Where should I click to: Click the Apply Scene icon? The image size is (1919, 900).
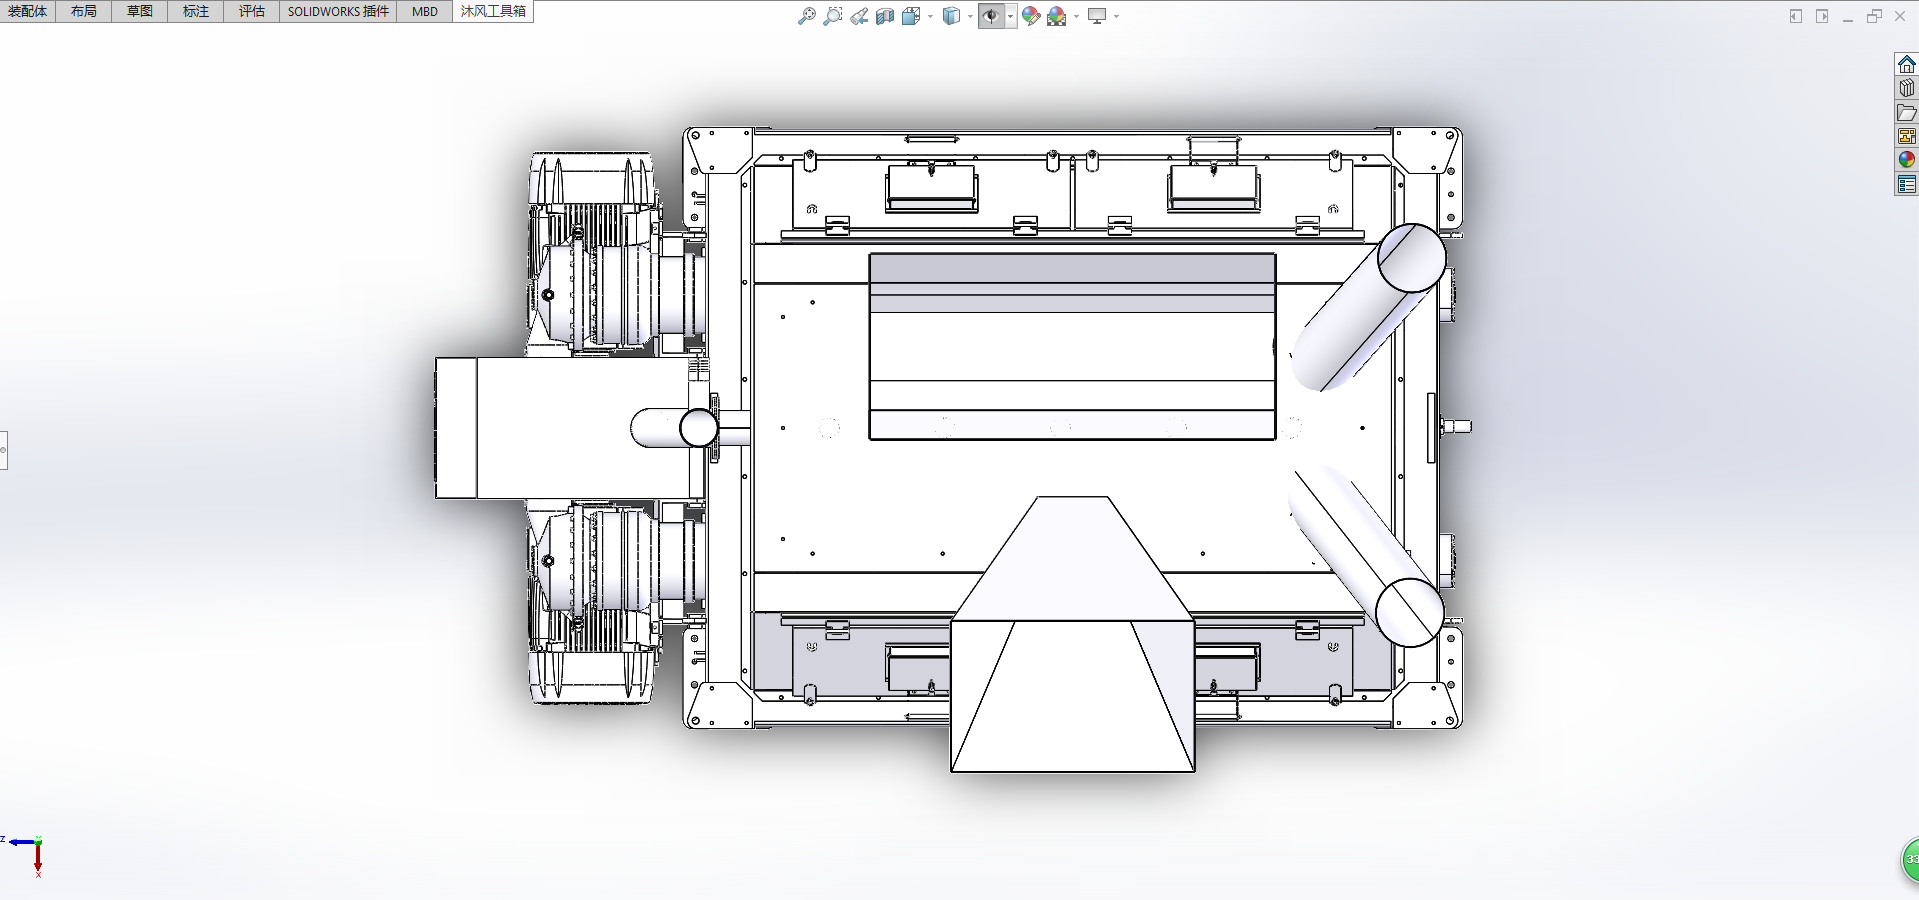tap(1057, 16)
